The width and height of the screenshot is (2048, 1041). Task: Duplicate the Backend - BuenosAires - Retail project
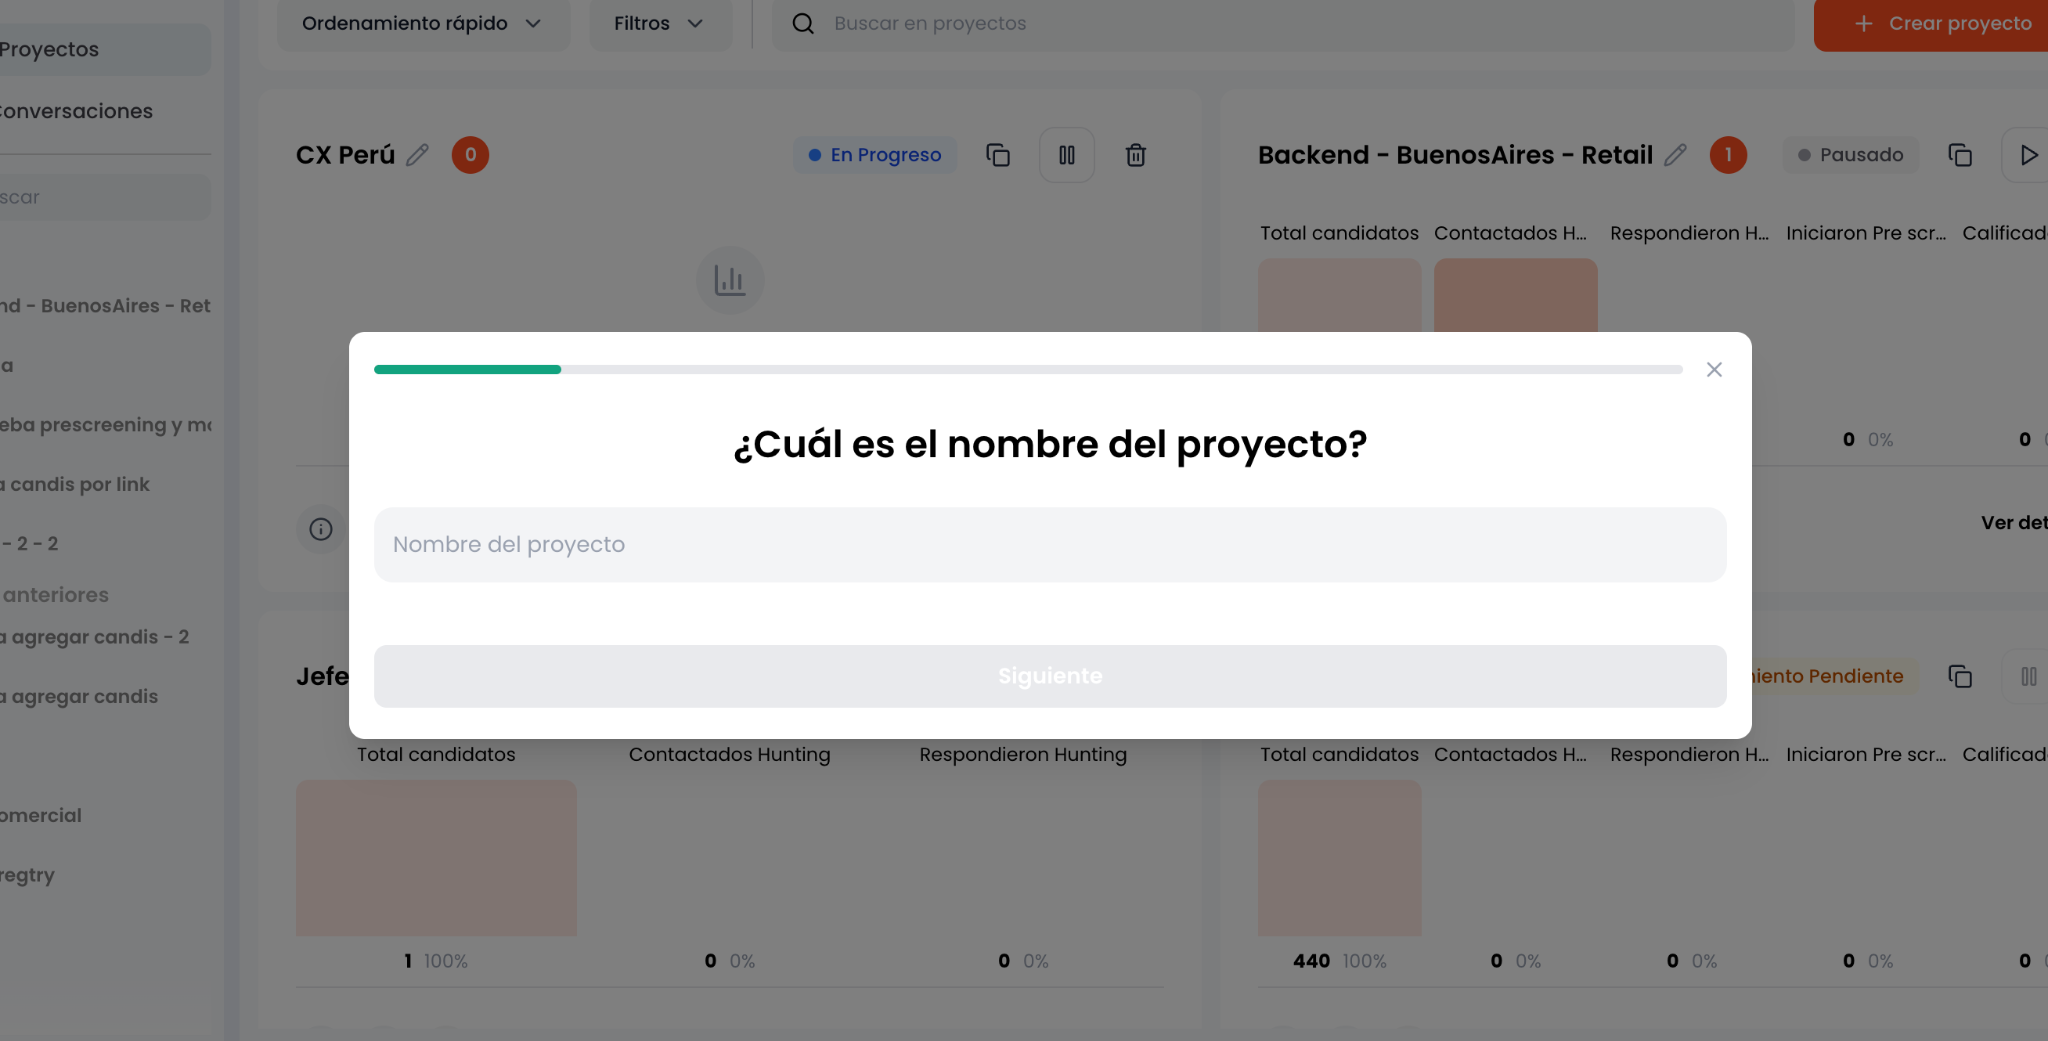[1960, 155]
